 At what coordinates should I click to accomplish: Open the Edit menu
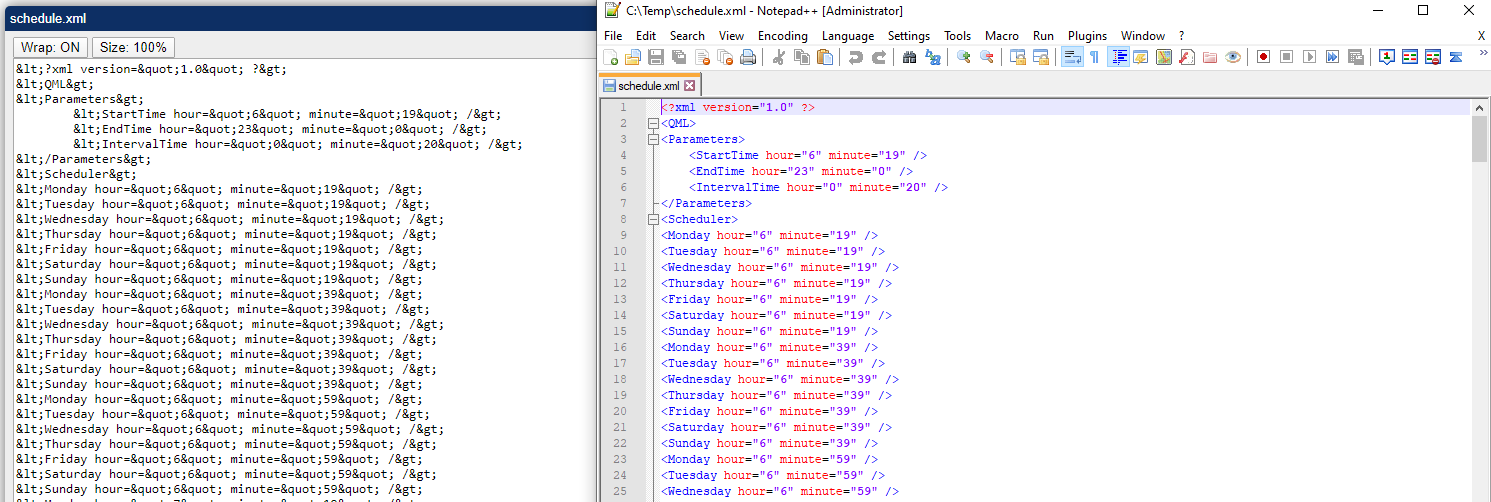[646, 35]
